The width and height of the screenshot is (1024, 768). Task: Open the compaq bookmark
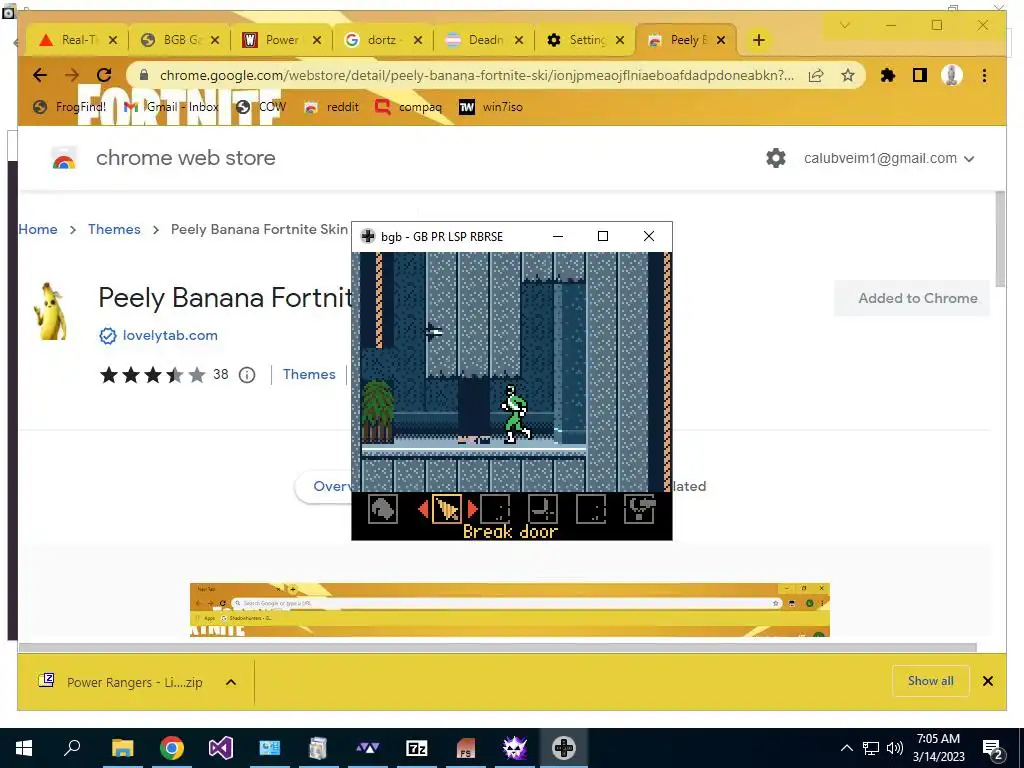[x=409, y=106]
